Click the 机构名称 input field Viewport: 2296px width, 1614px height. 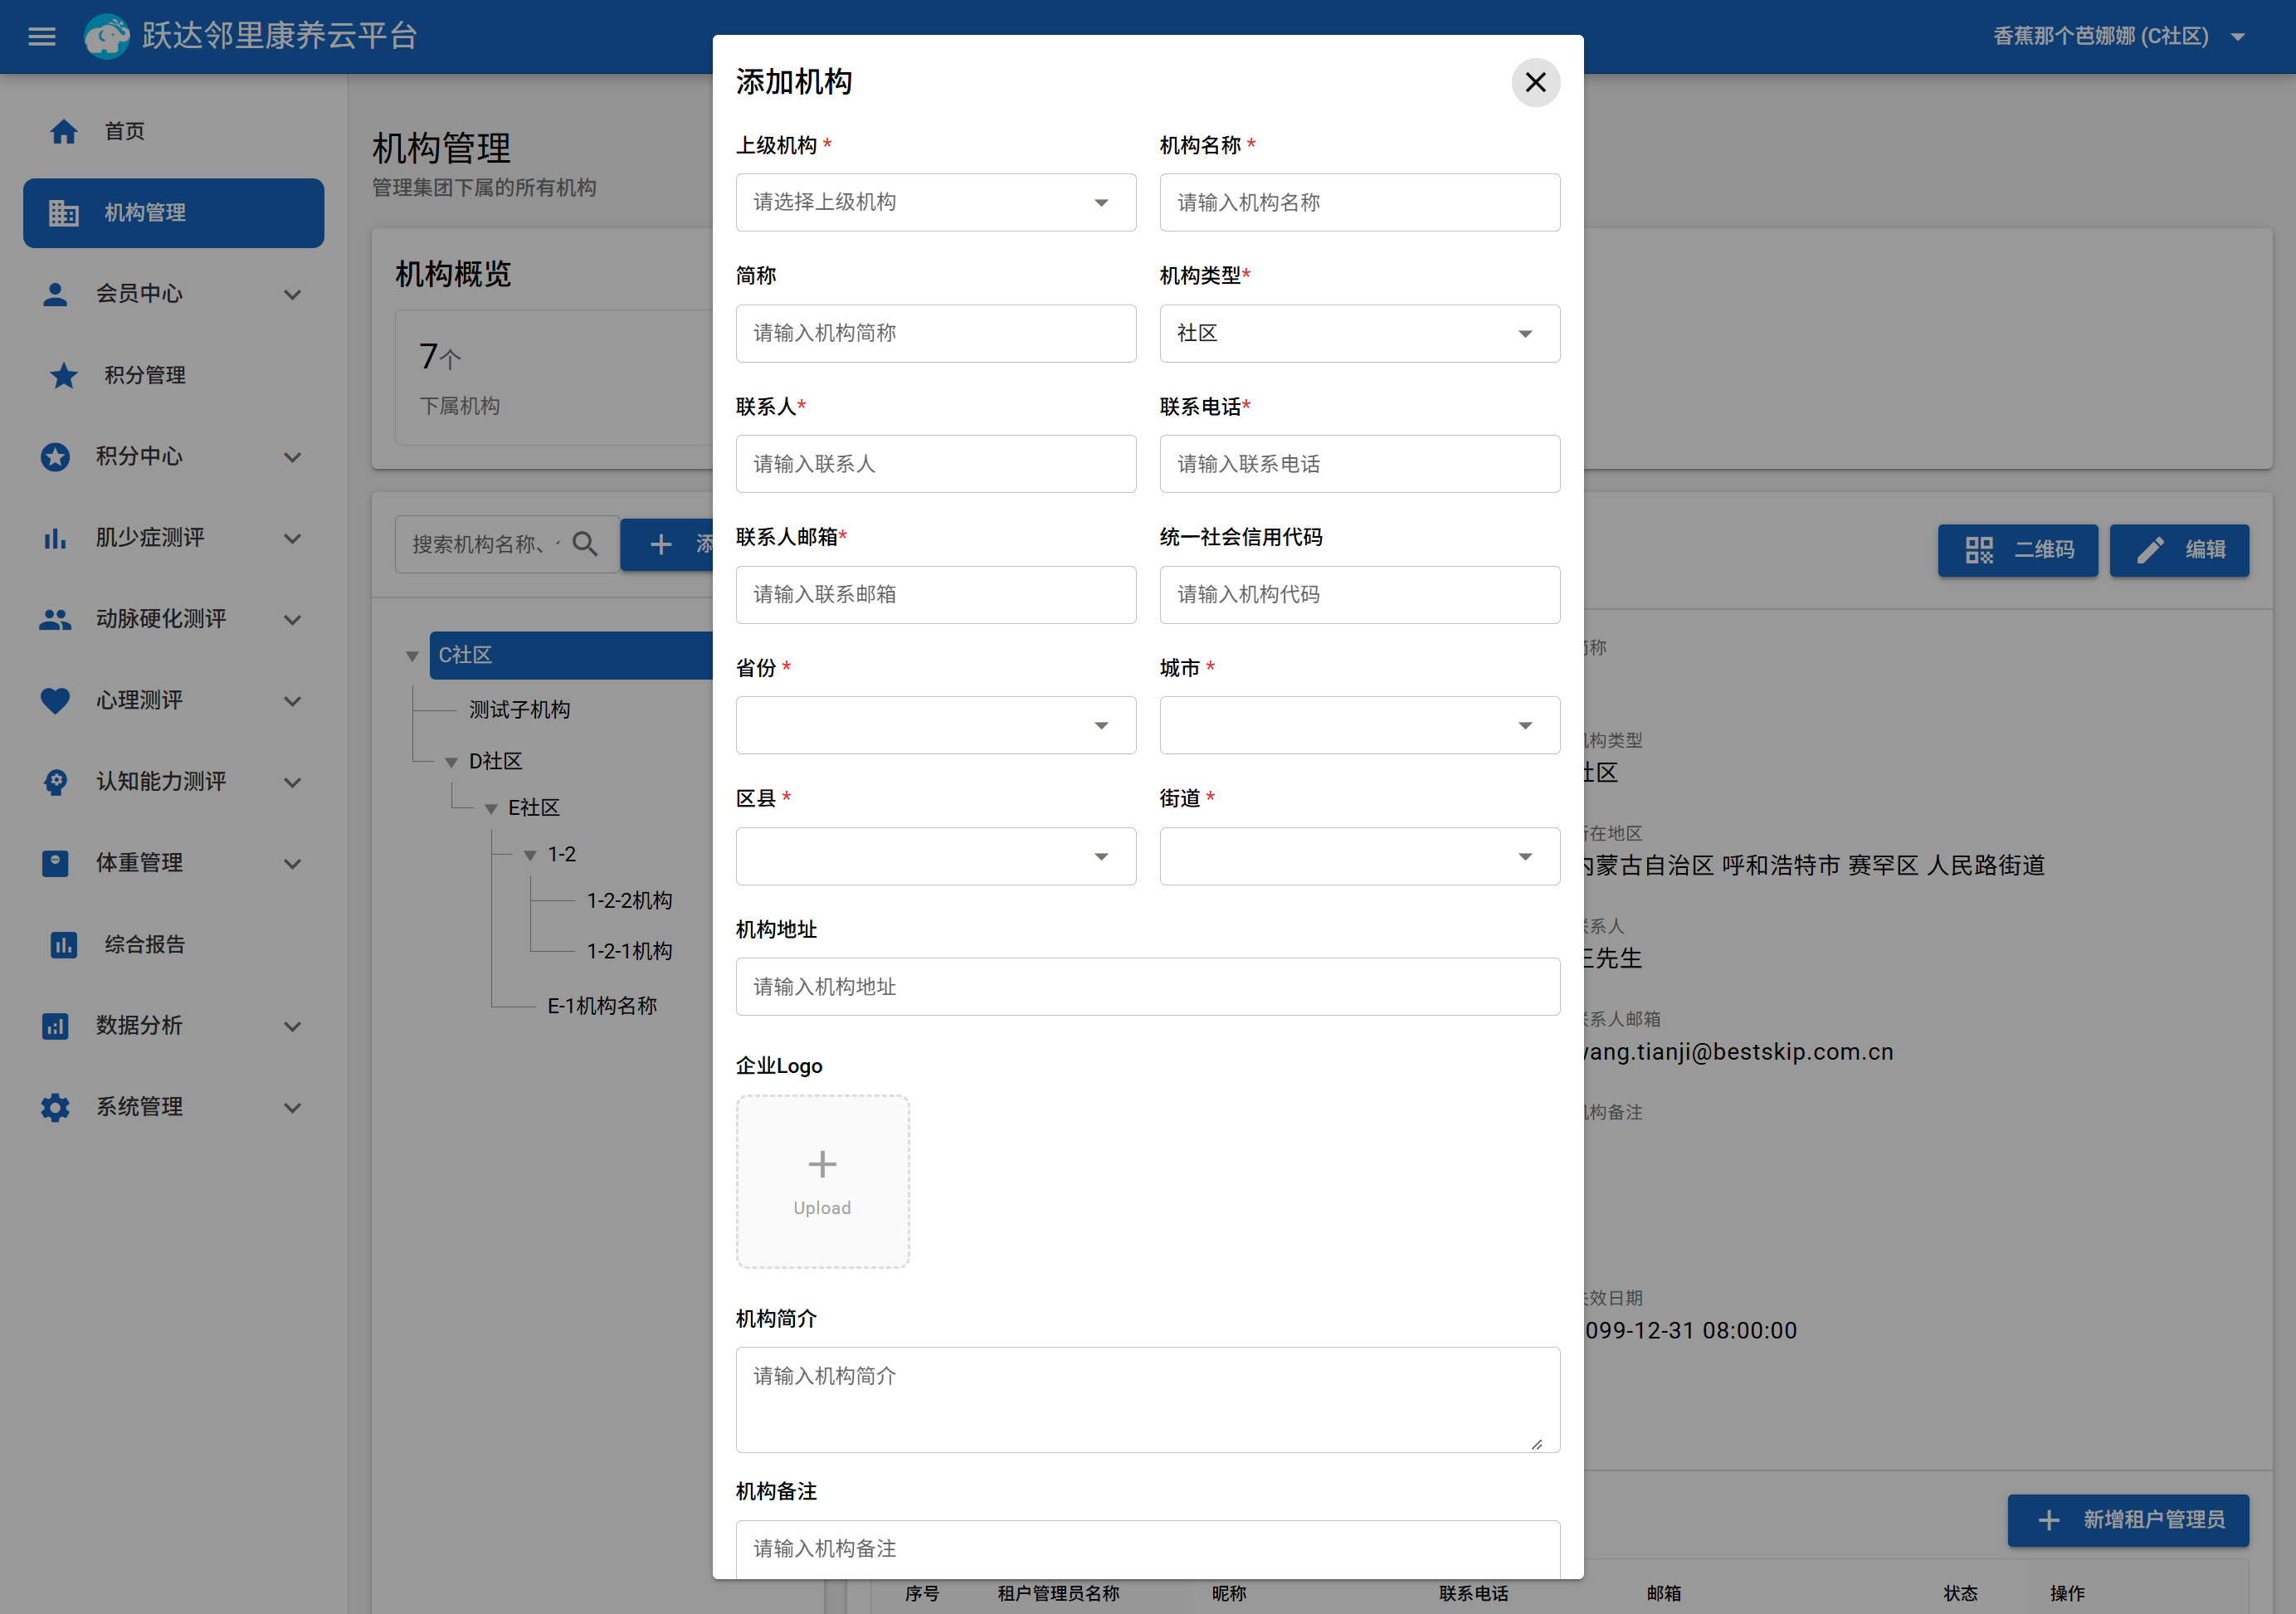click(x=1359, y=203)
